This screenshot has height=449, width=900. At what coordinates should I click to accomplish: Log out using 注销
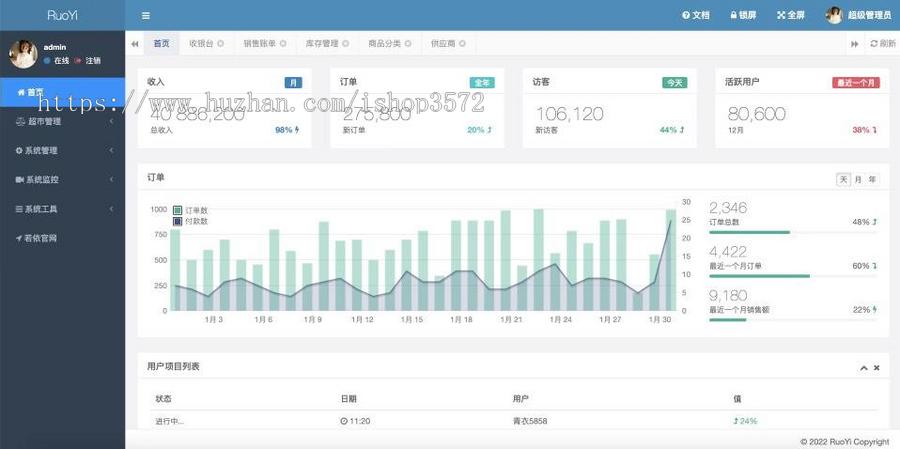point(87,60)
